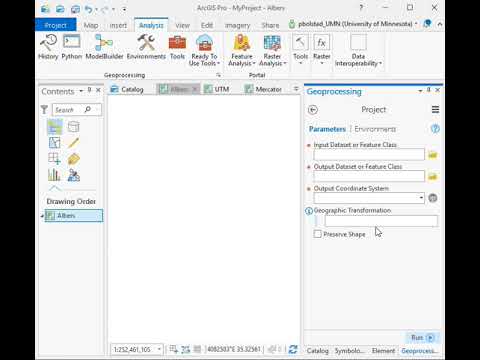Viewport: 480px width, 360px height.
Task: List layers by editing
Action: [74, 143]
